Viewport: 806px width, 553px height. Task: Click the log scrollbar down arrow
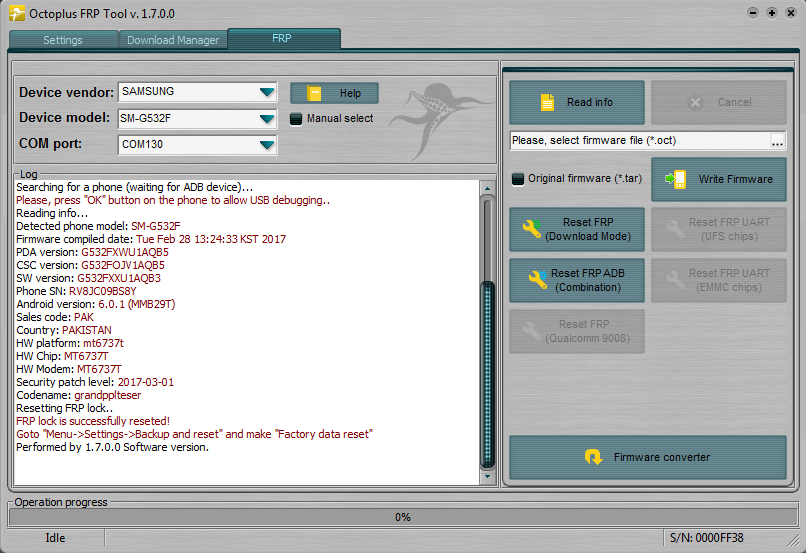click(x=487, y=476)
